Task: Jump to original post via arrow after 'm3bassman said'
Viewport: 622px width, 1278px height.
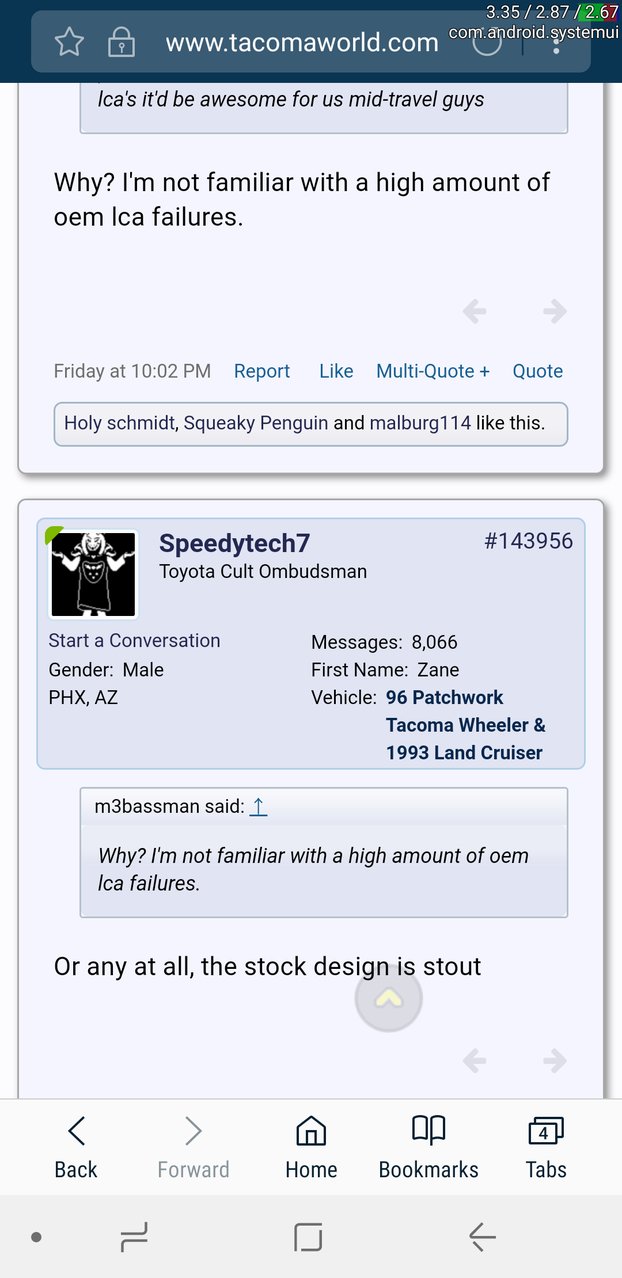Action: pyautogui.click(x=258, y=806)
